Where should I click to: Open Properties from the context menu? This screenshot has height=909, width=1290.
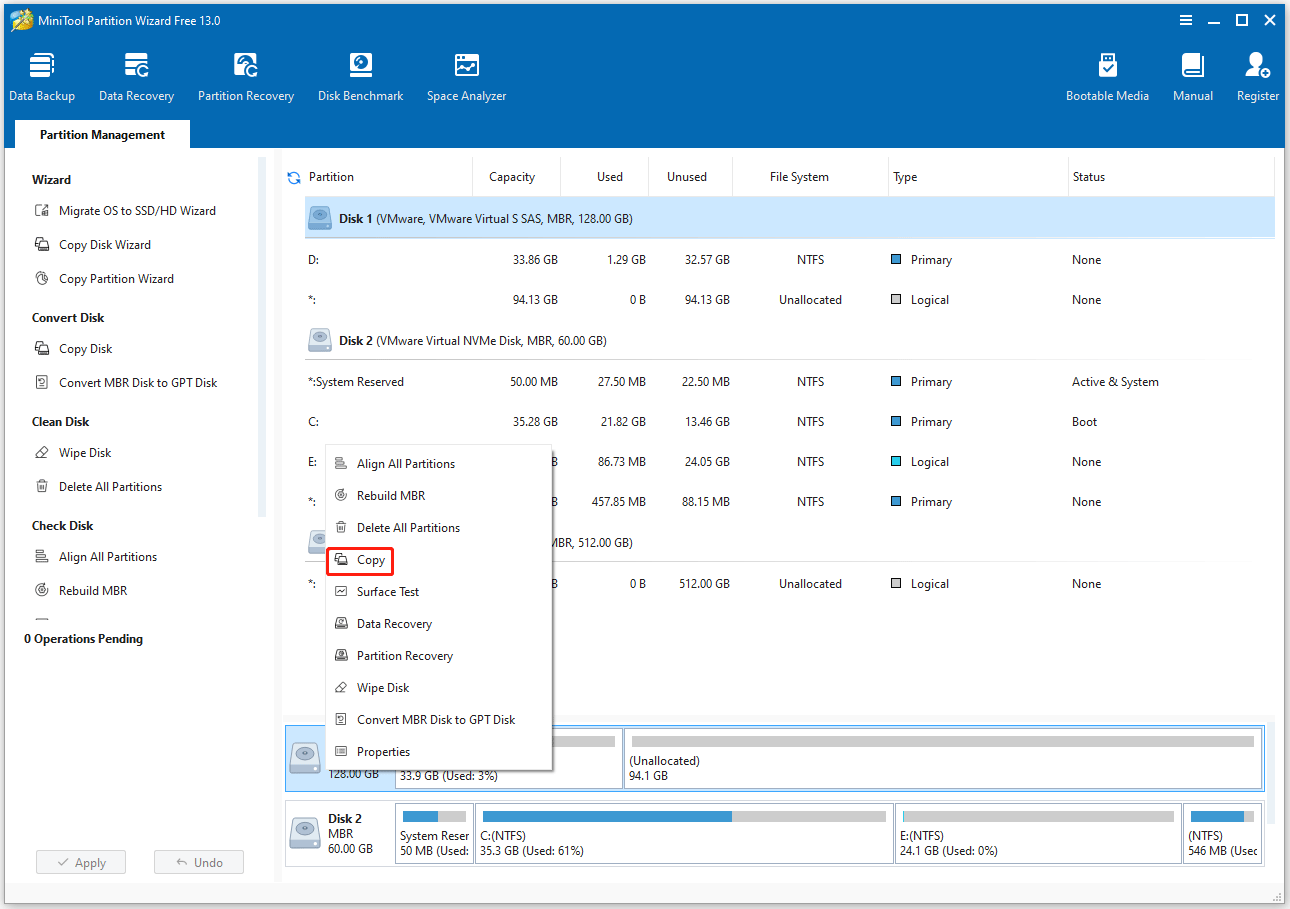pyautogui.click(x=385, y=751)
